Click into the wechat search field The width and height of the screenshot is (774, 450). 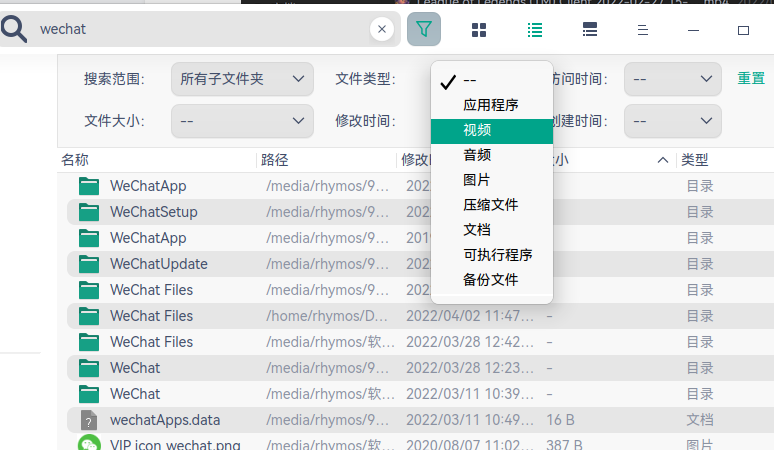(202, 29)
